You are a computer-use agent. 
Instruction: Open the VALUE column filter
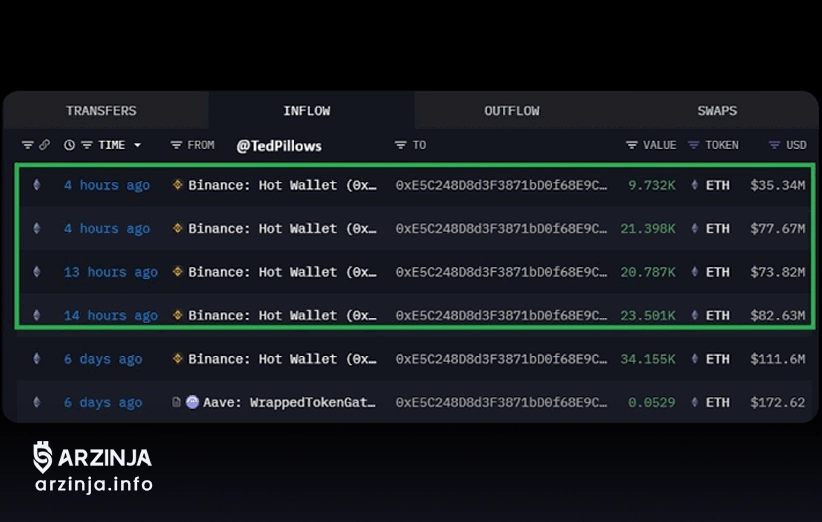click(x=631, y=145)
